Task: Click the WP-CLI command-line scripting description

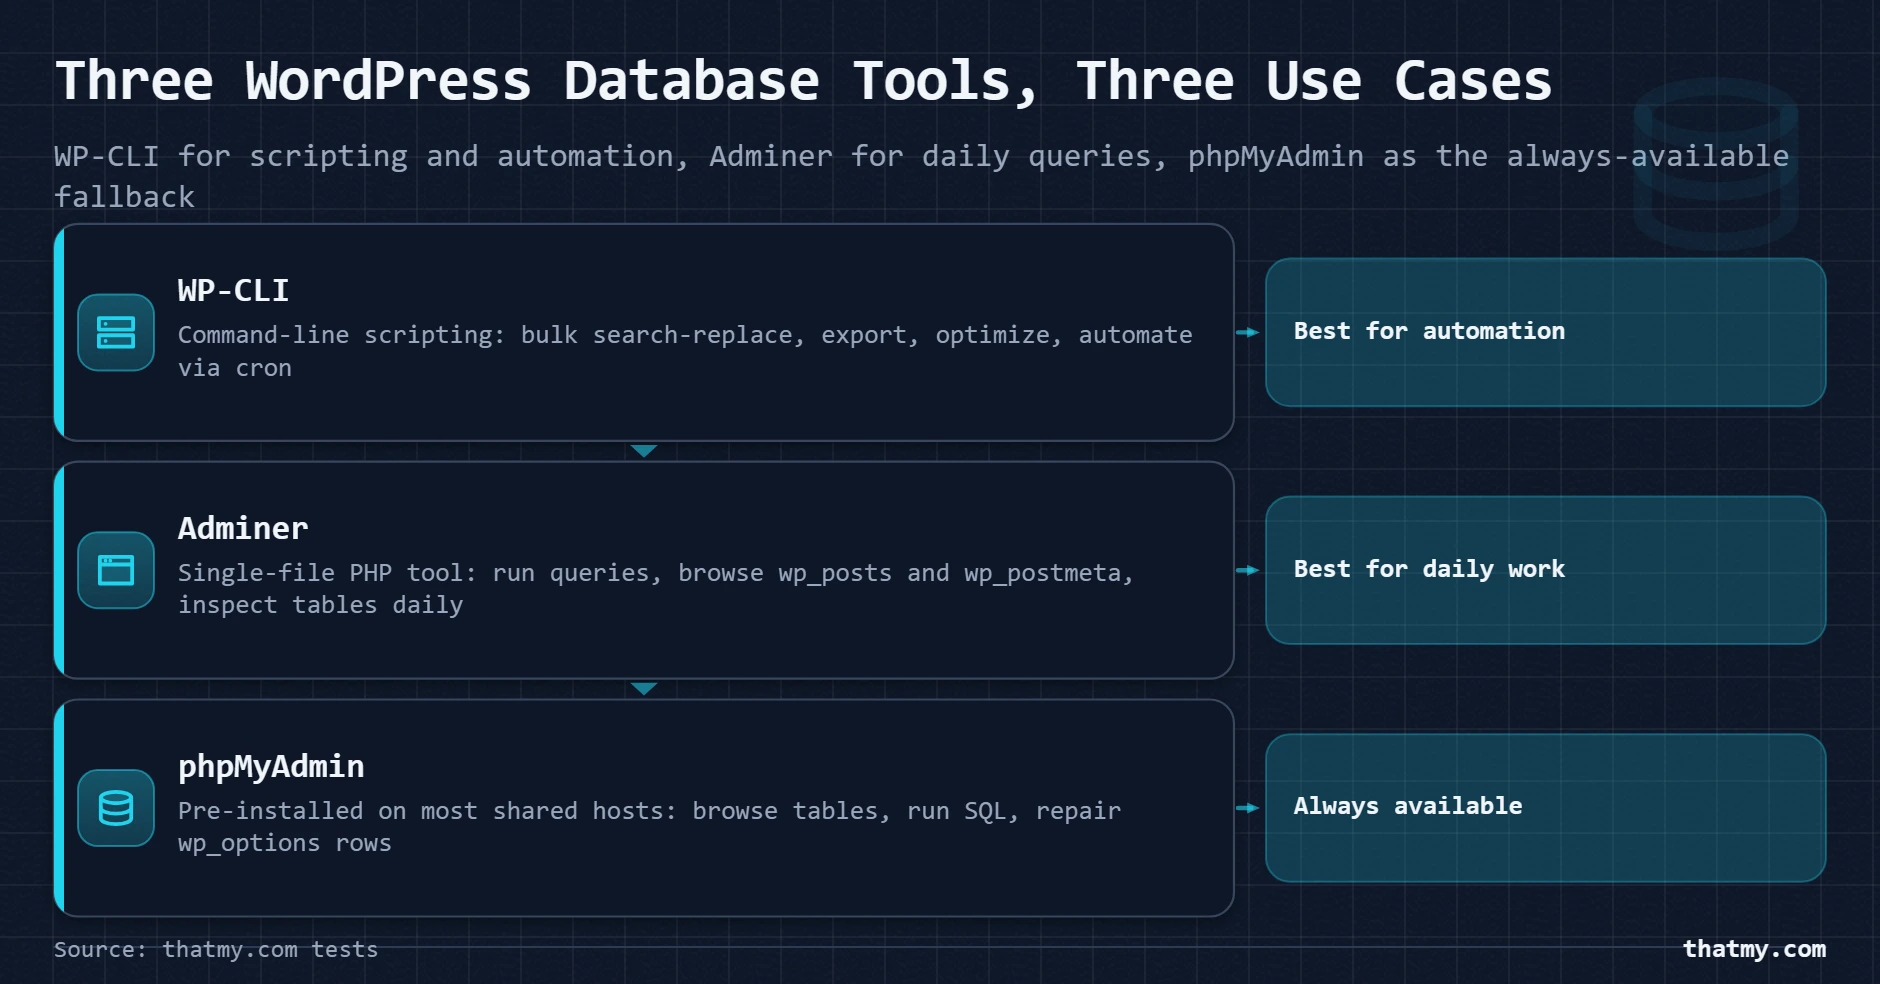Action: coord(685,351)
